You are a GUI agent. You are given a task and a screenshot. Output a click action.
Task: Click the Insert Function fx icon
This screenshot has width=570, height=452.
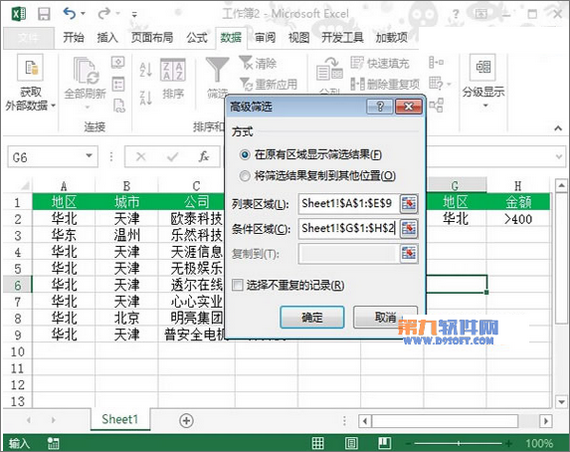coord(204,157)
